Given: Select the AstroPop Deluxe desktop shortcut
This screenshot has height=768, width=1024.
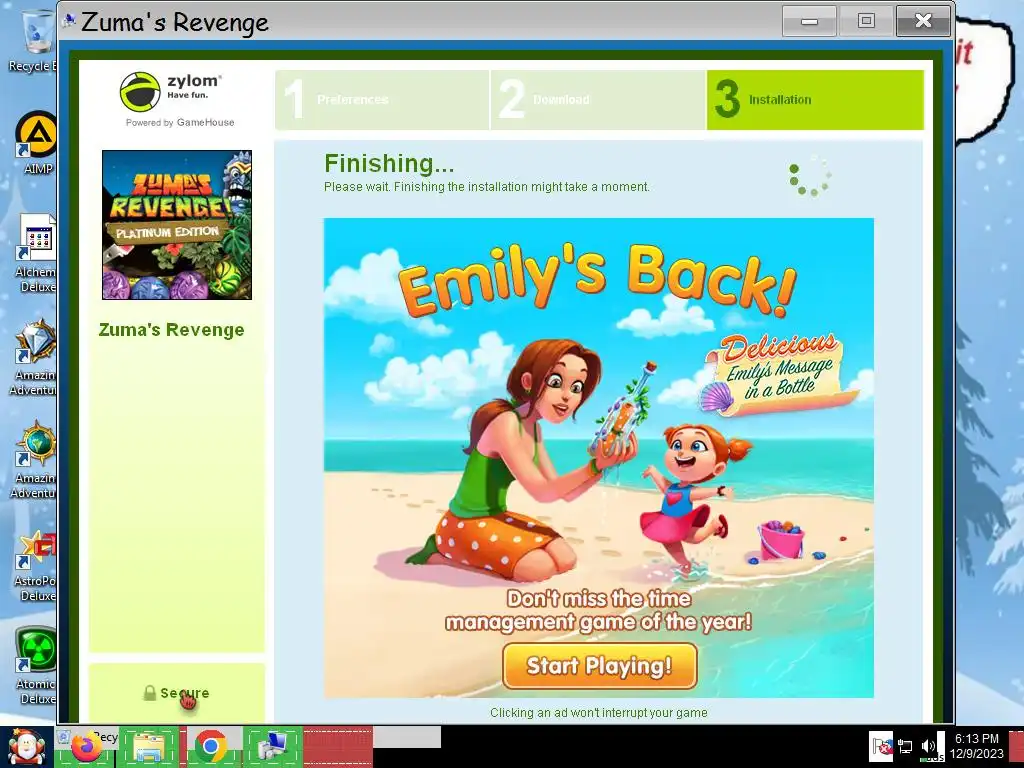Looking at the screenshot, I should pyautogui.click(x=36, y=566).
